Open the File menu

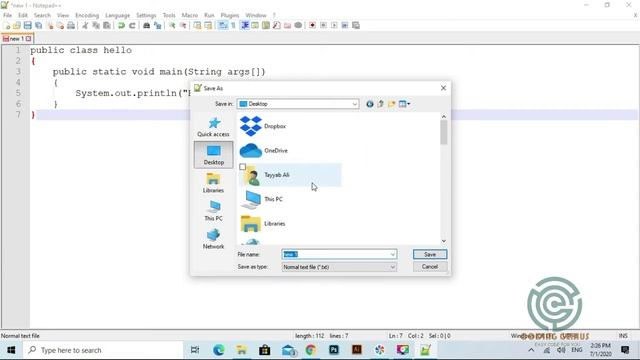(x=7, y=15)
